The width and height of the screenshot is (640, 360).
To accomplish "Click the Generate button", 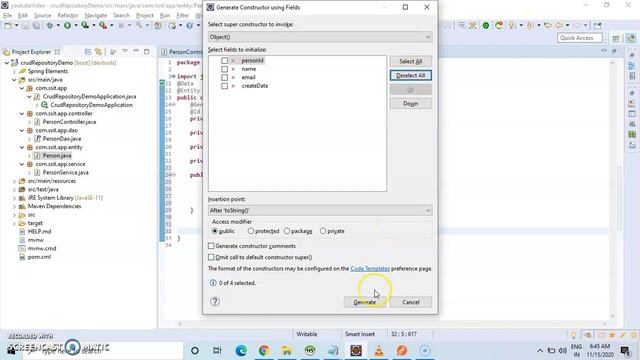I will 364,302.
